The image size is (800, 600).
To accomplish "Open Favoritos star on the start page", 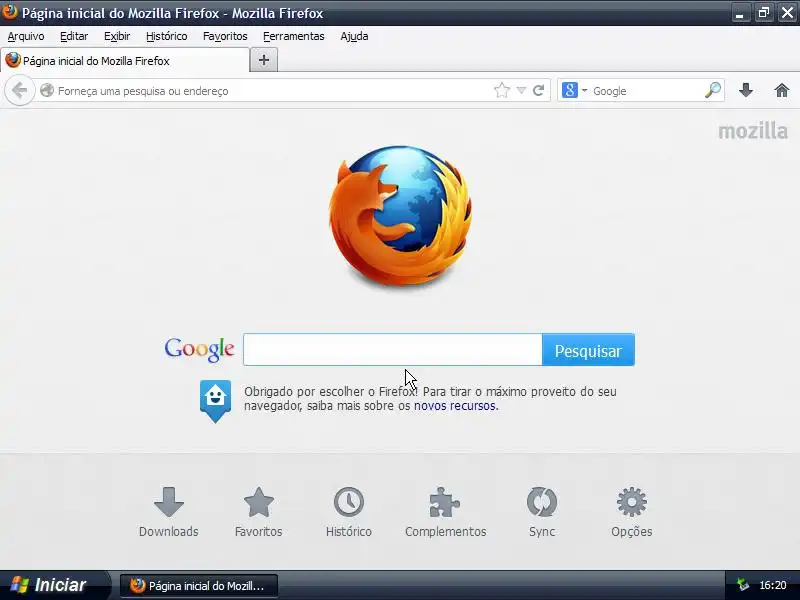I will (259, 512).
